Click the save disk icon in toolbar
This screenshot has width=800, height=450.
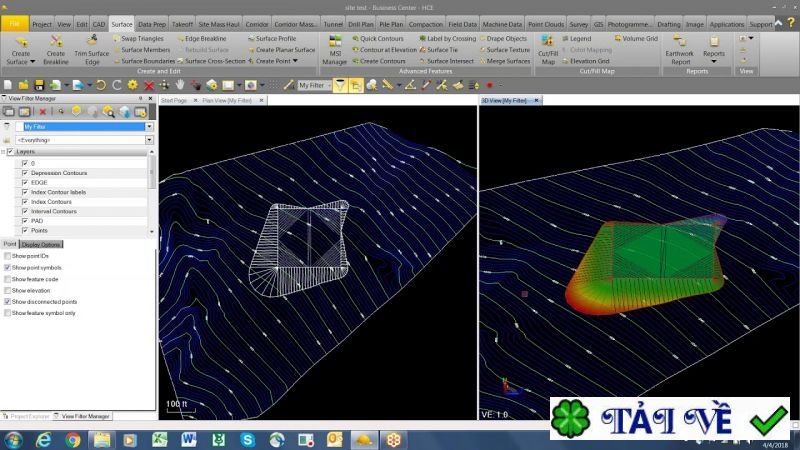(x=37, y=86)
